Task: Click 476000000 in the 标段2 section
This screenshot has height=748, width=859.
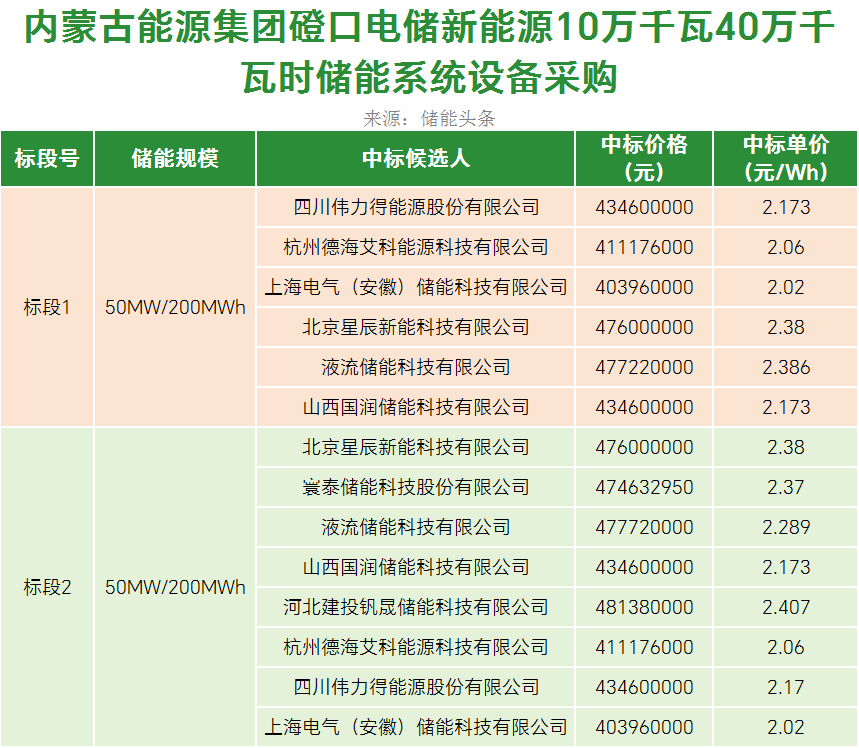Action: [644, 447]
